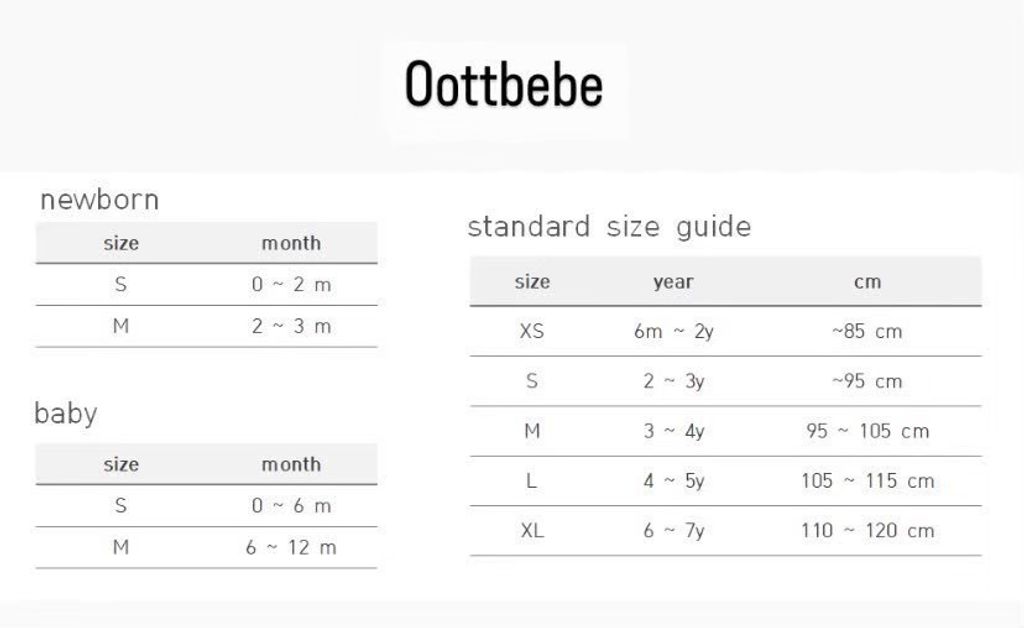
Task: Click the 105 ~ 115 cm cell
Action: click(x=867, y=481)
